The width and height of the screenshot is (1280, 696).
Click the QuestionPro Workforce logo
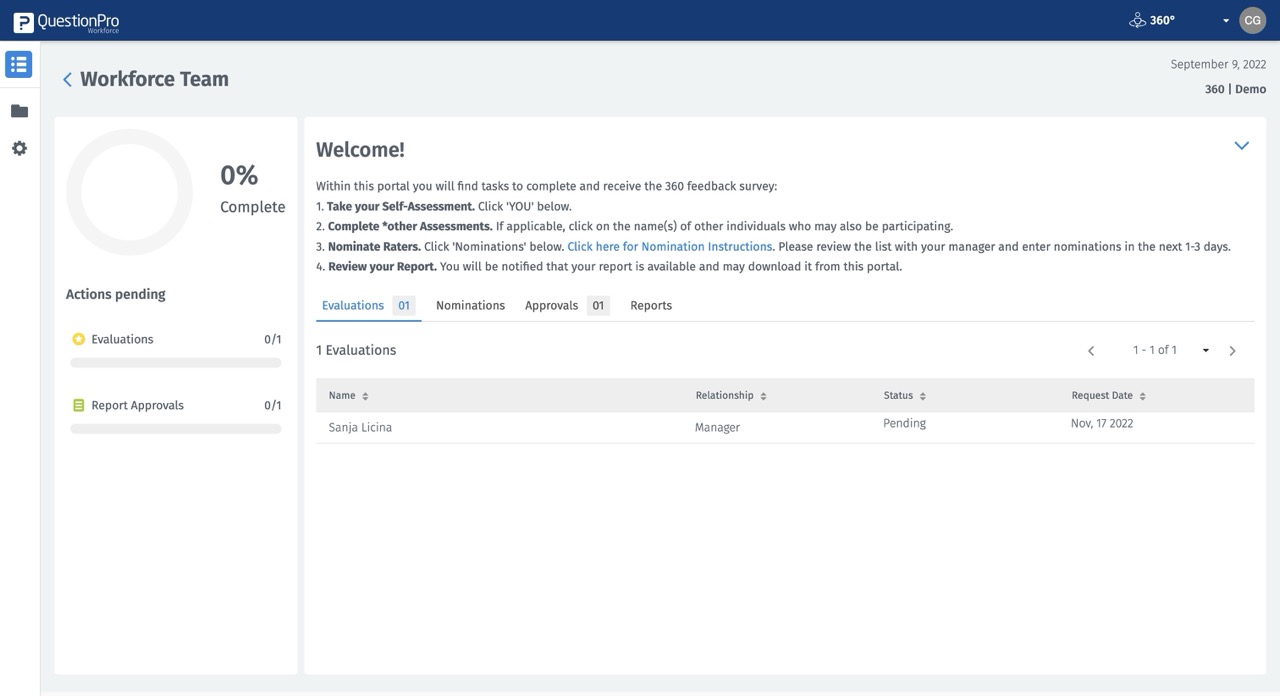[x=66, y=21]
